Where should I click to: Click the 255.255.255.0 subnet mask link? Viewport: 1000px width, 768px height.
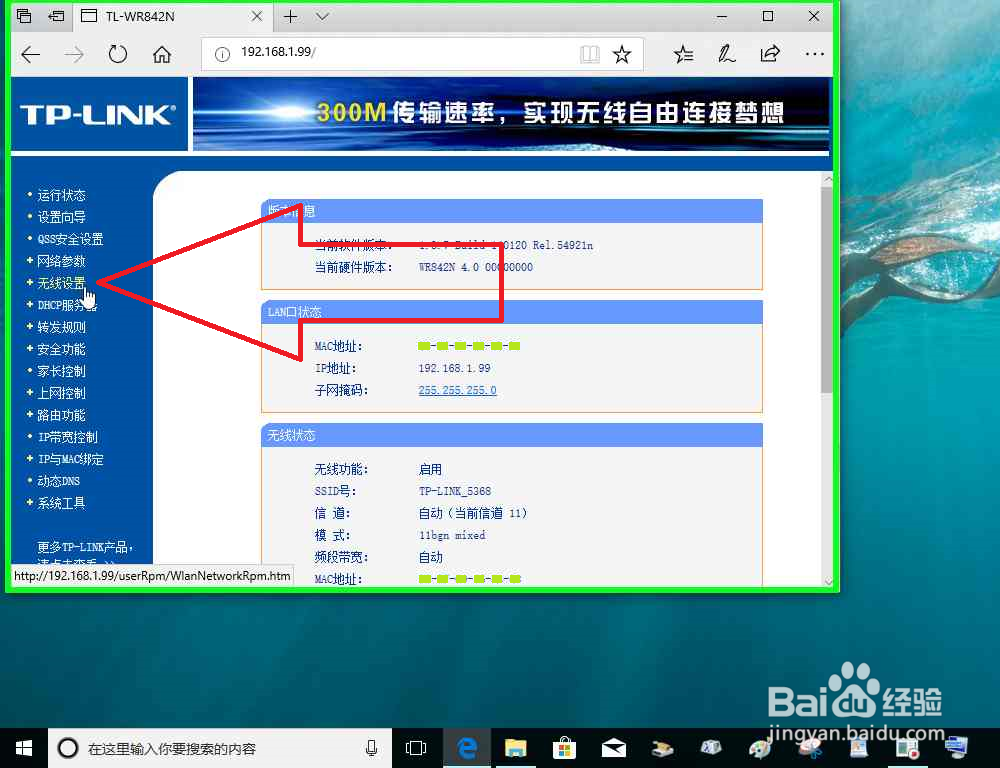click(457, 390)
